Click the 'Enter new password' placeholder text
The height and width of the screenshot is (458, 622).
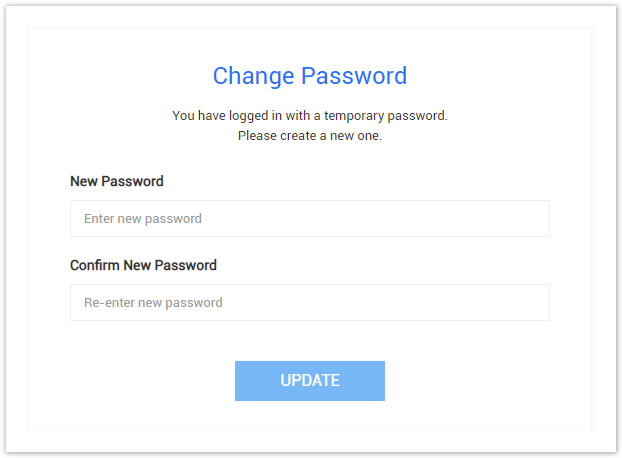(x=143, y=219)
